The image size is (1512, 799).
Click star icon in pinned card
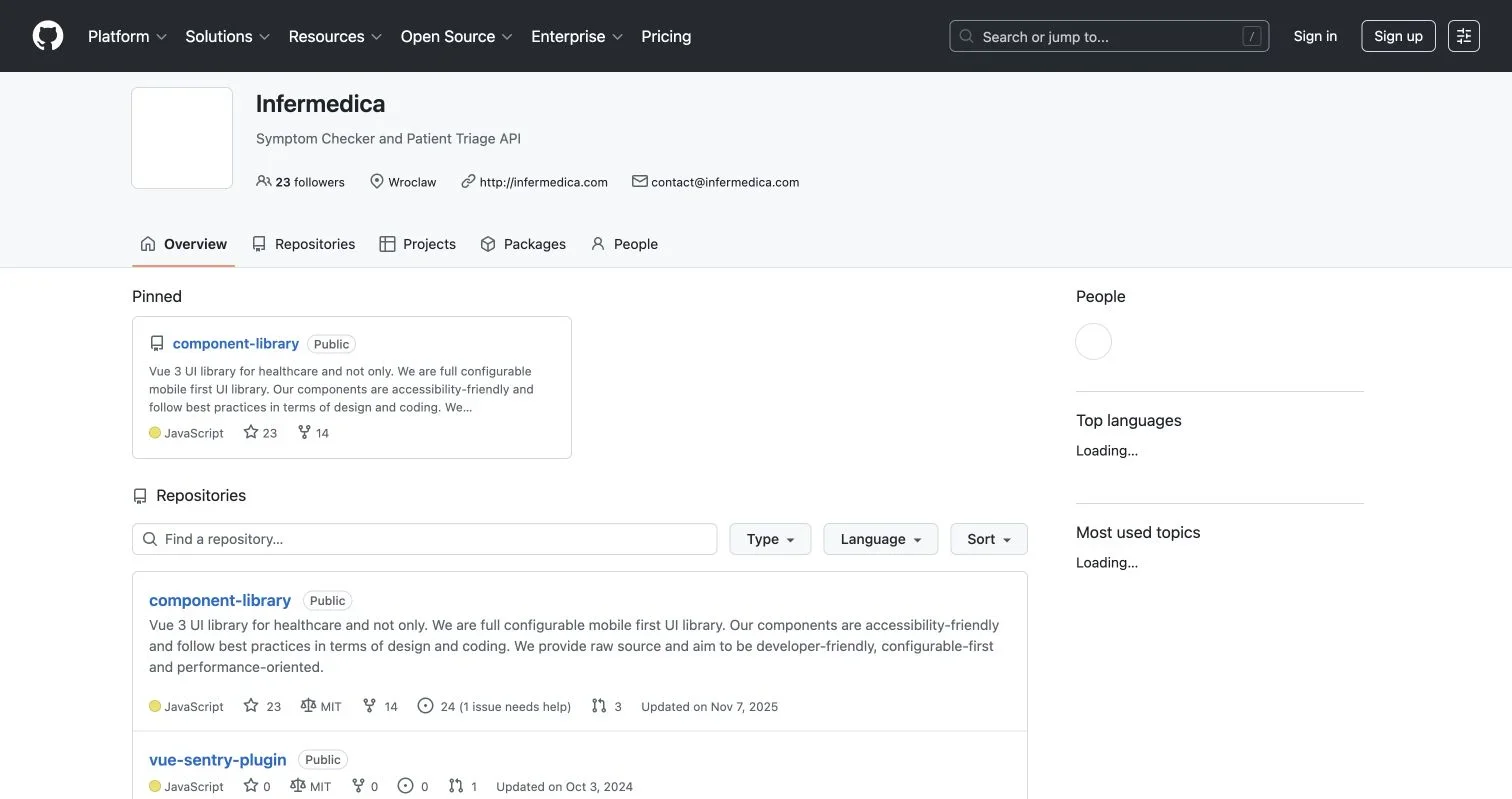251,432
